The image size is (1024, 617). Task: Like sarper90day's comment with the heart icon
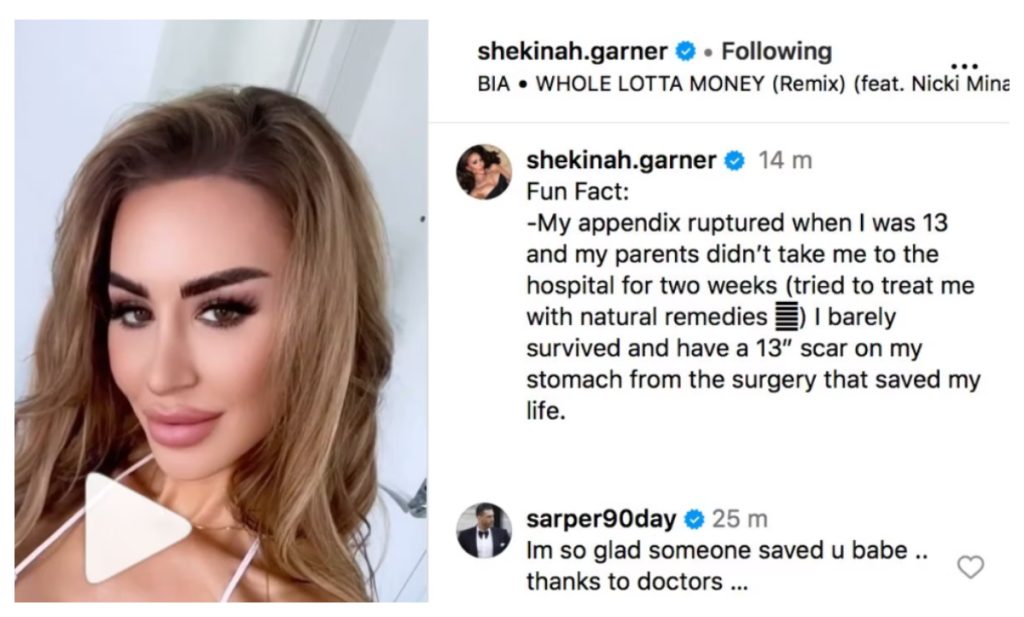tap(970, 566)
